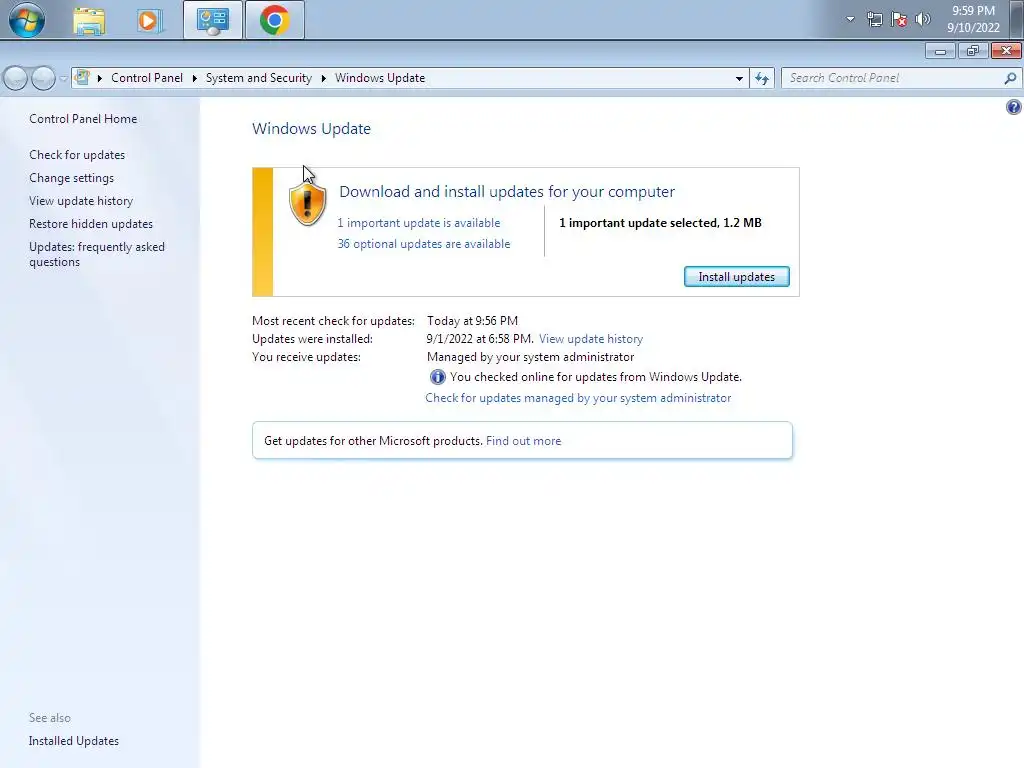The height and width of the screenshot is (768, 1024).
Task: Minimize the Windows Update window
Action: (940, 51)
